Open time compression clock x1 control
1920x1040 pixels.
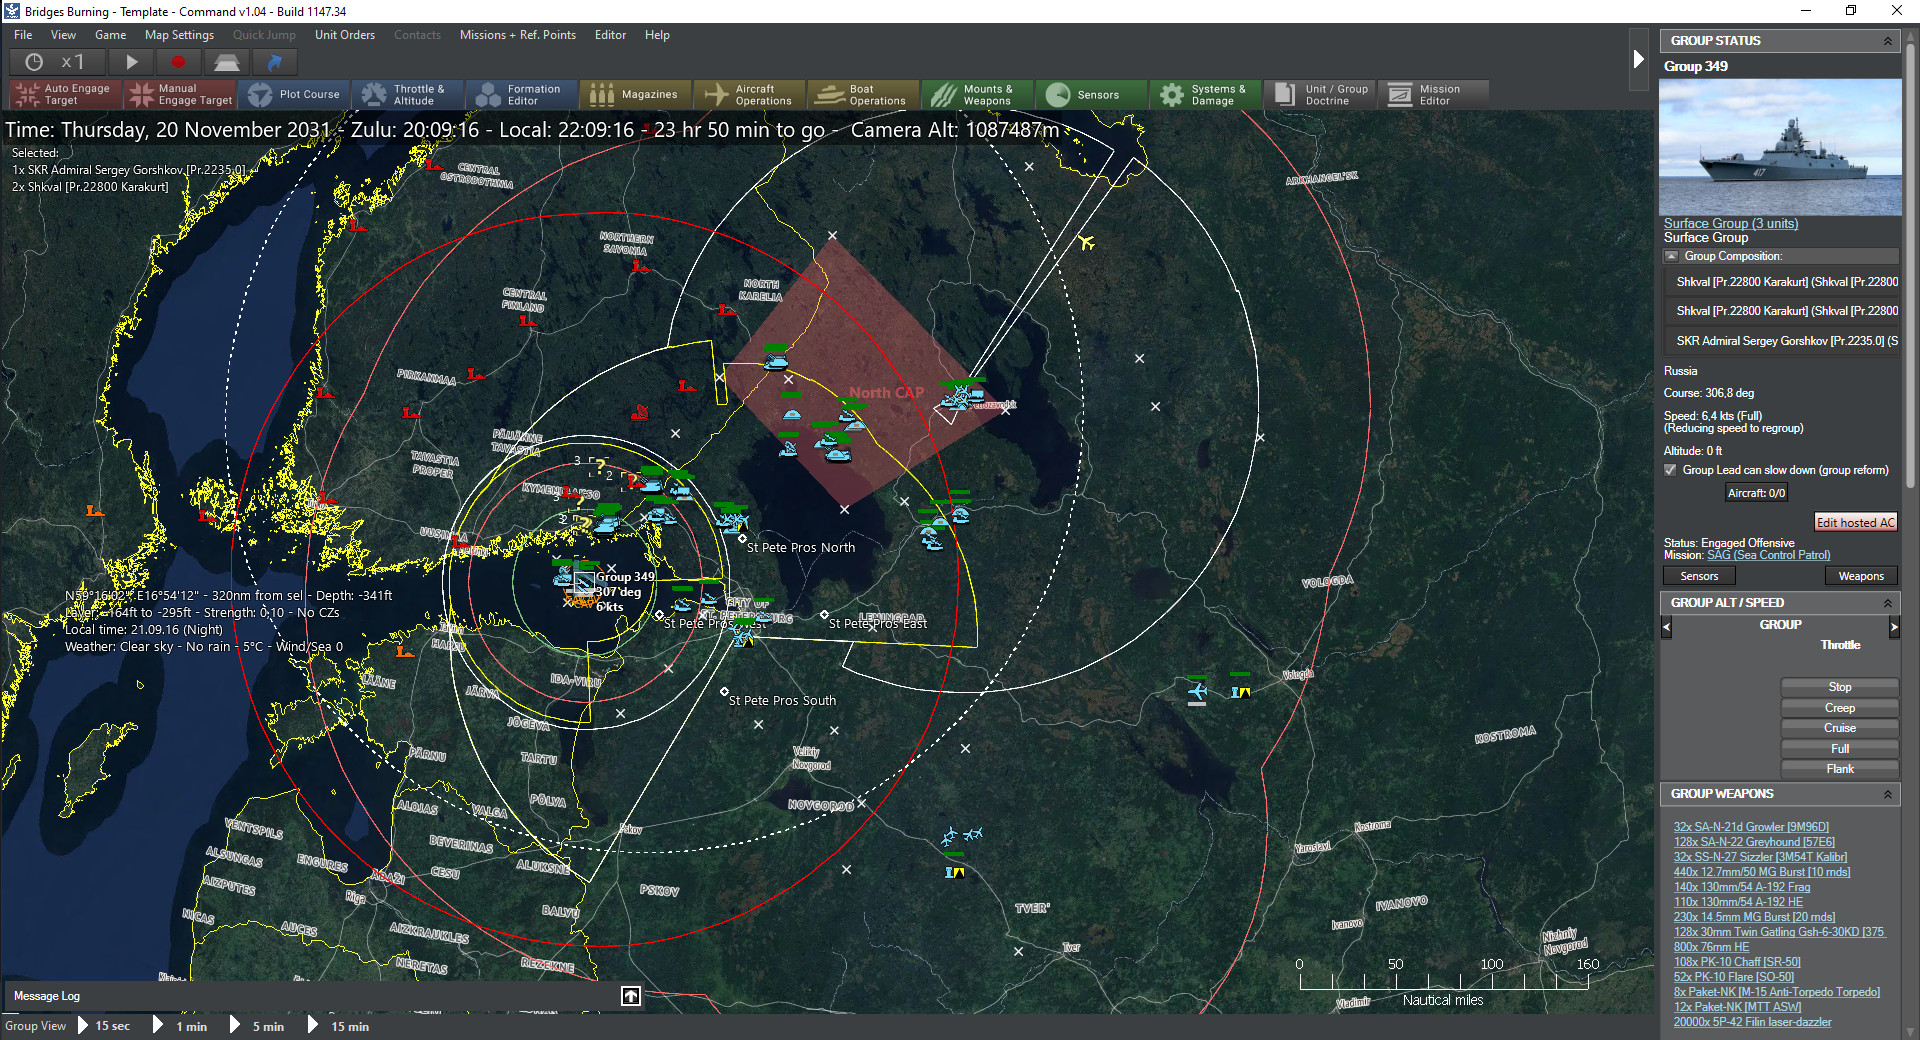click(55, 62)
